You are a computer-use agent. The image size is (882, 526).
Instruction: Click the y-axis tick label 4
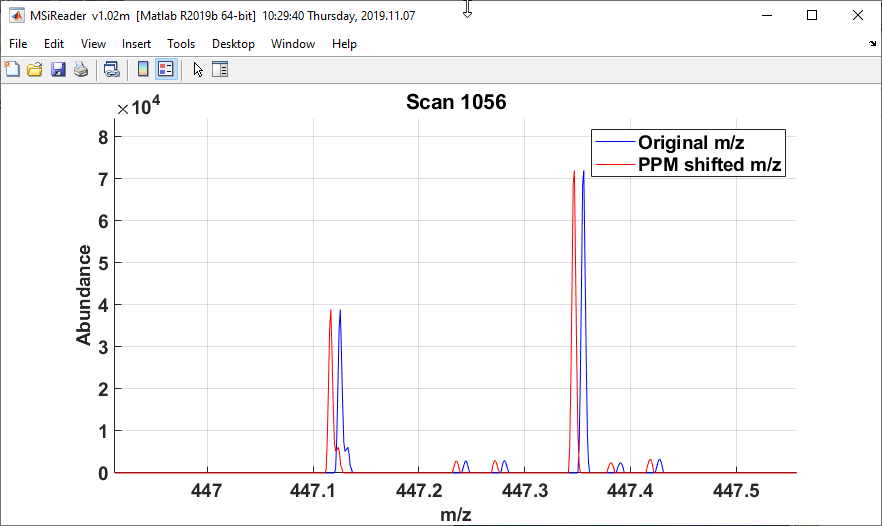pos(103,305)
